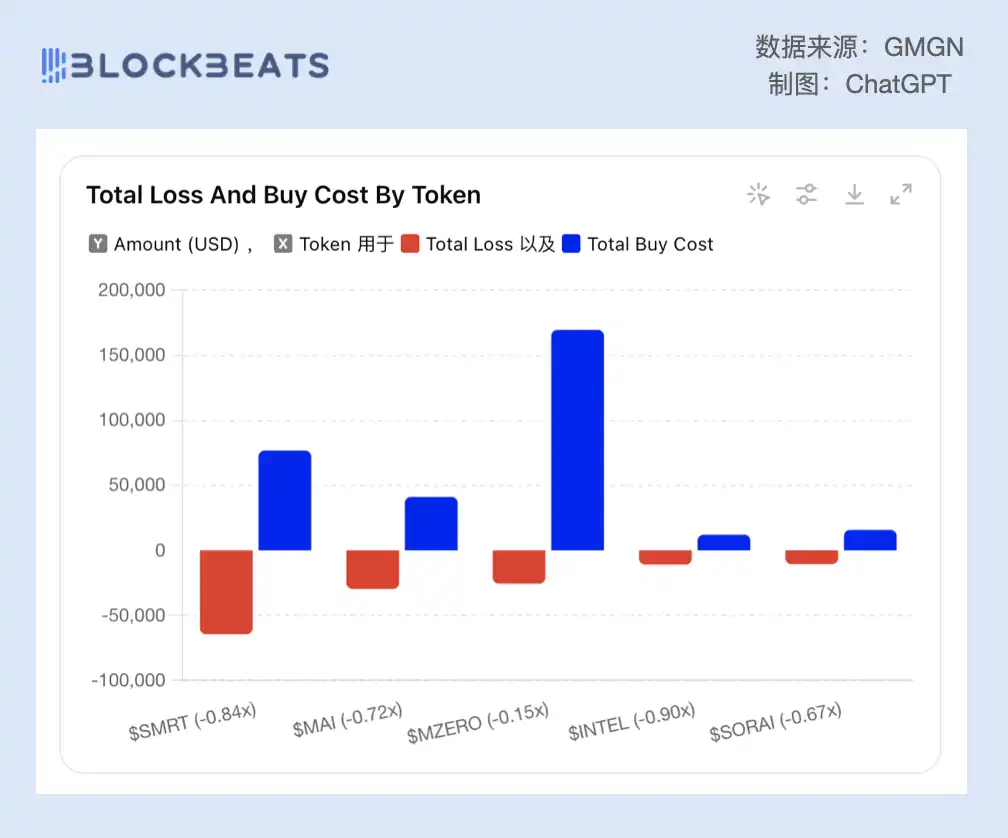
Task: Click the X axis badge icon
Action: pyautogui.click(x=283, y=244)
